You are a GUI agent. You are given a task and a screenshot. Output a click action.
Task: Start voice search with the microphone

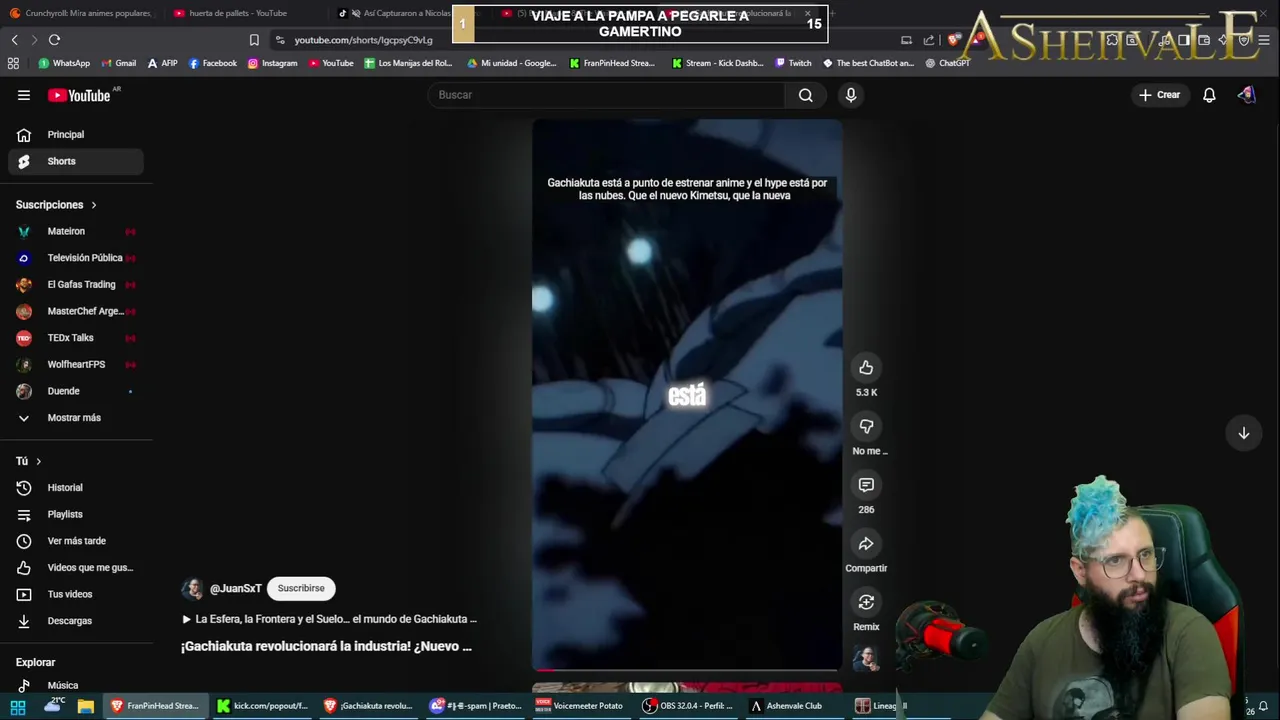[851, 95]
